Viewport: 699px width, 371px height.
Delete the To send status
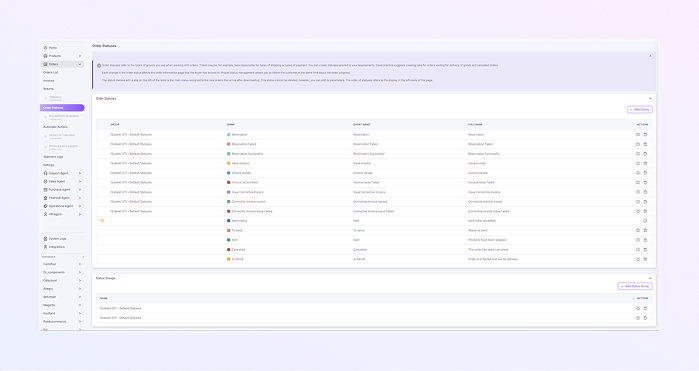(645, 231)
